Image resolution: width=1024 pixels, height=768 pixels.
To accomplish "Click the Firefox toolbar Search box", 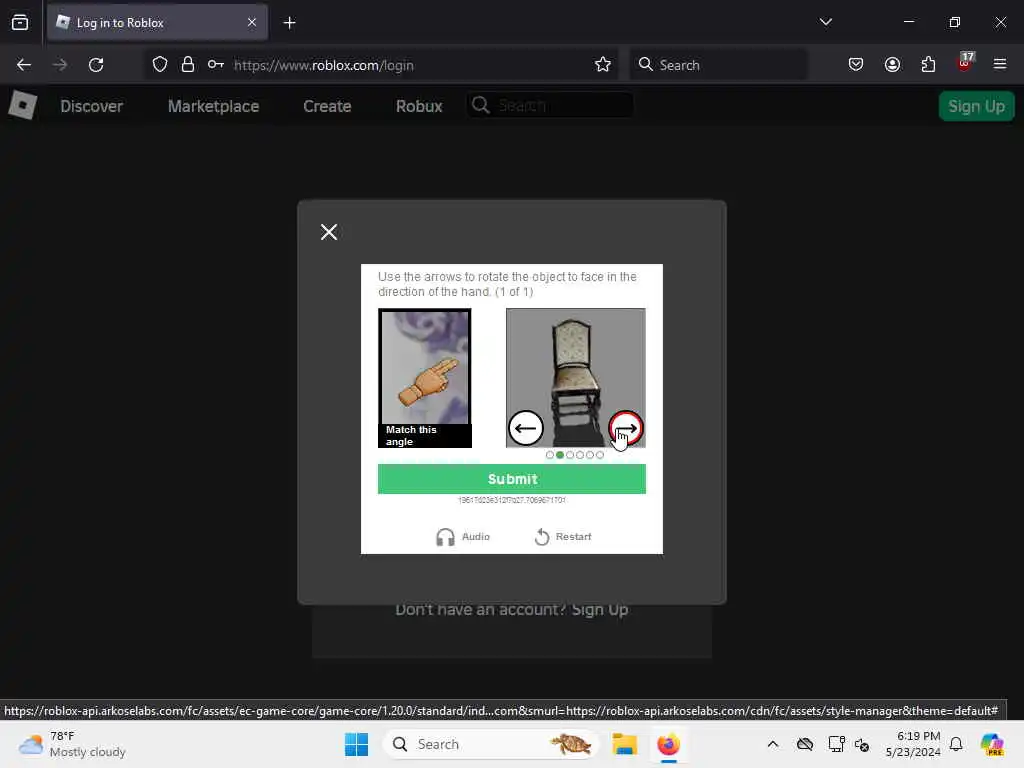I will click(x=718, y=65).
